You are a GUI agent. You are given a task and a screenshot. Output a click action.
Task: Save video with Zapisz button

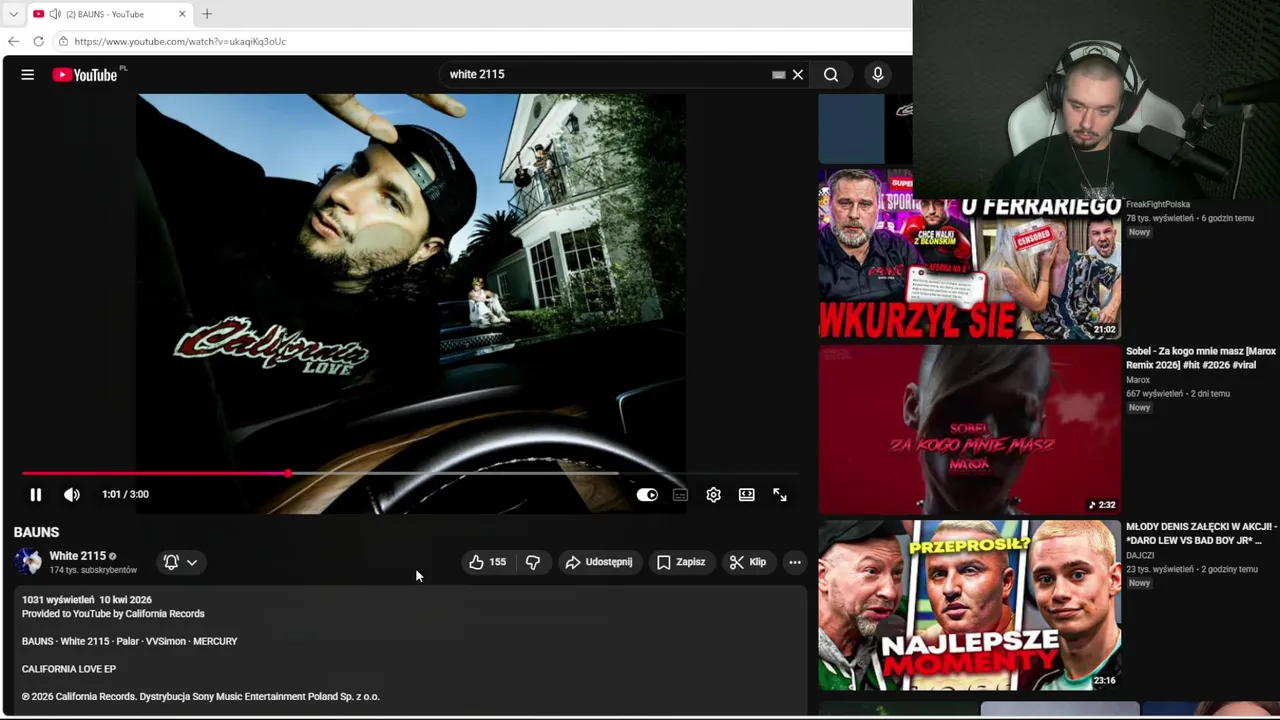(681, 562)
